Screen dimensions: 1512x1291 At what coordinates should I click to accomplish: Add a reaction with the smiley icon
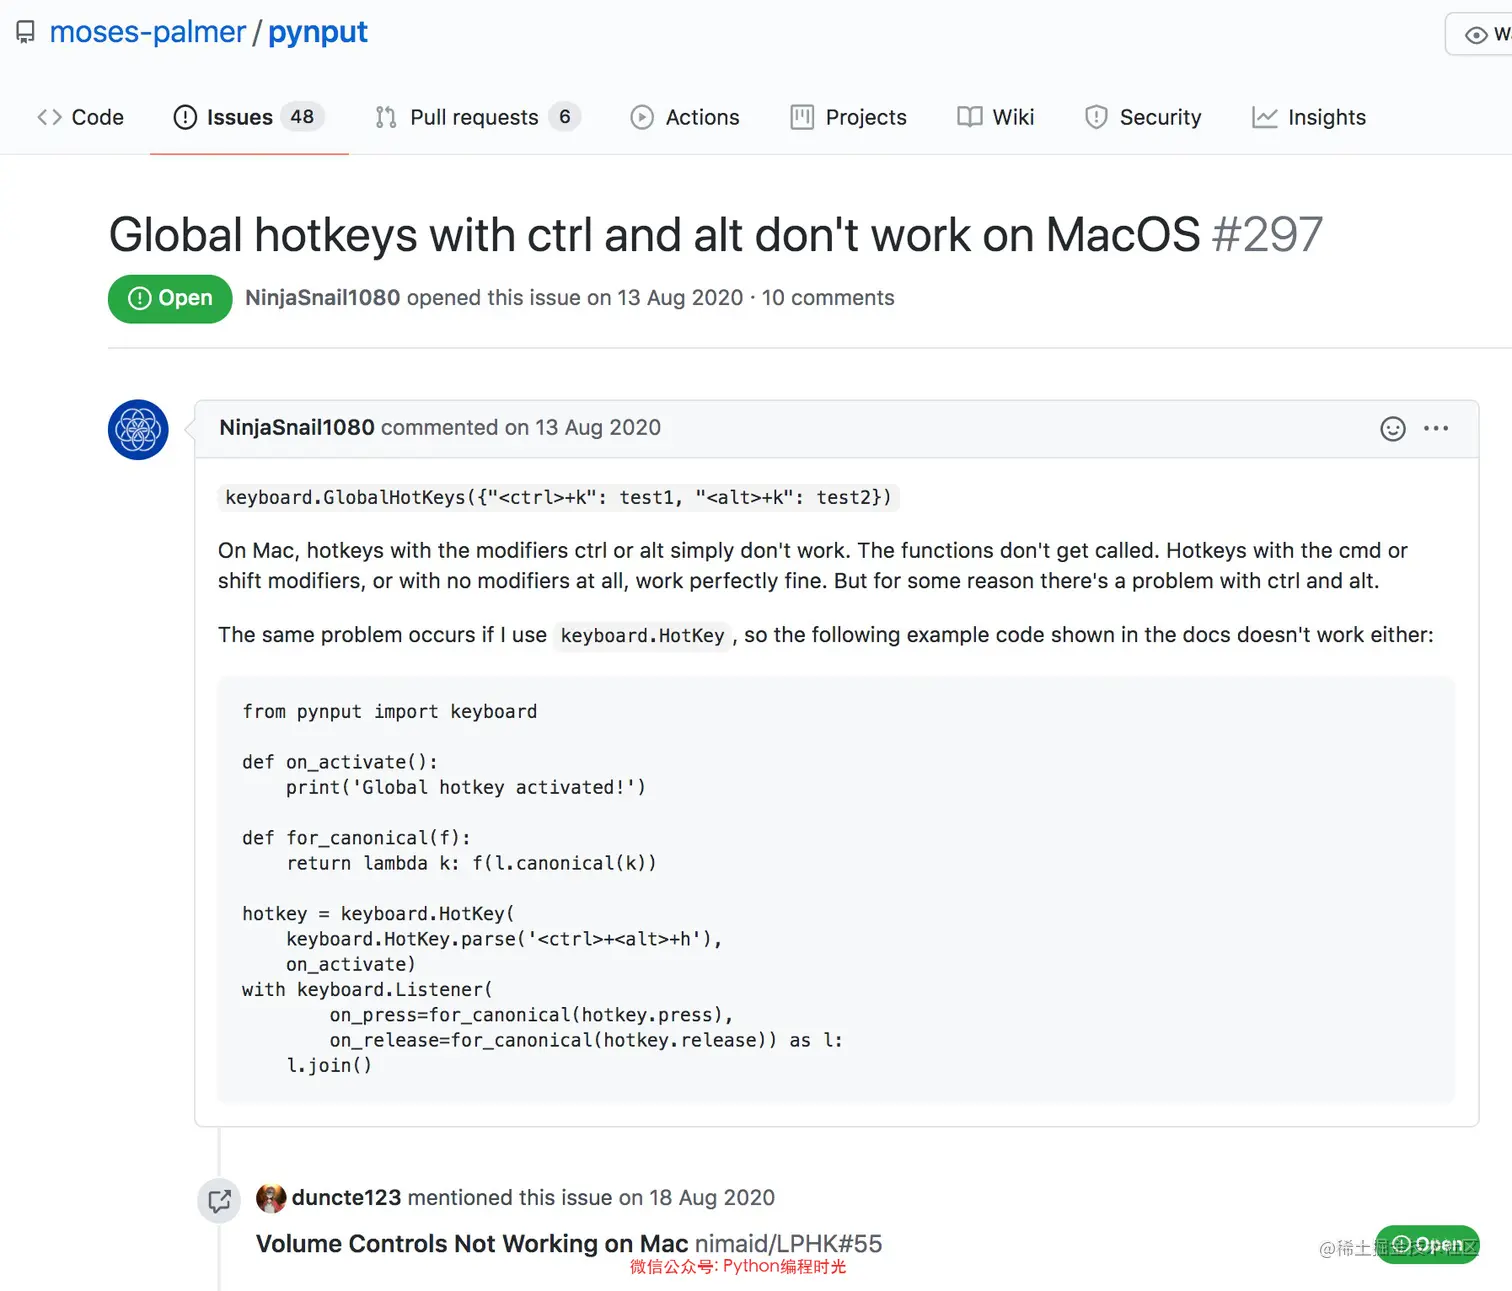click(x=1393, y=429)
